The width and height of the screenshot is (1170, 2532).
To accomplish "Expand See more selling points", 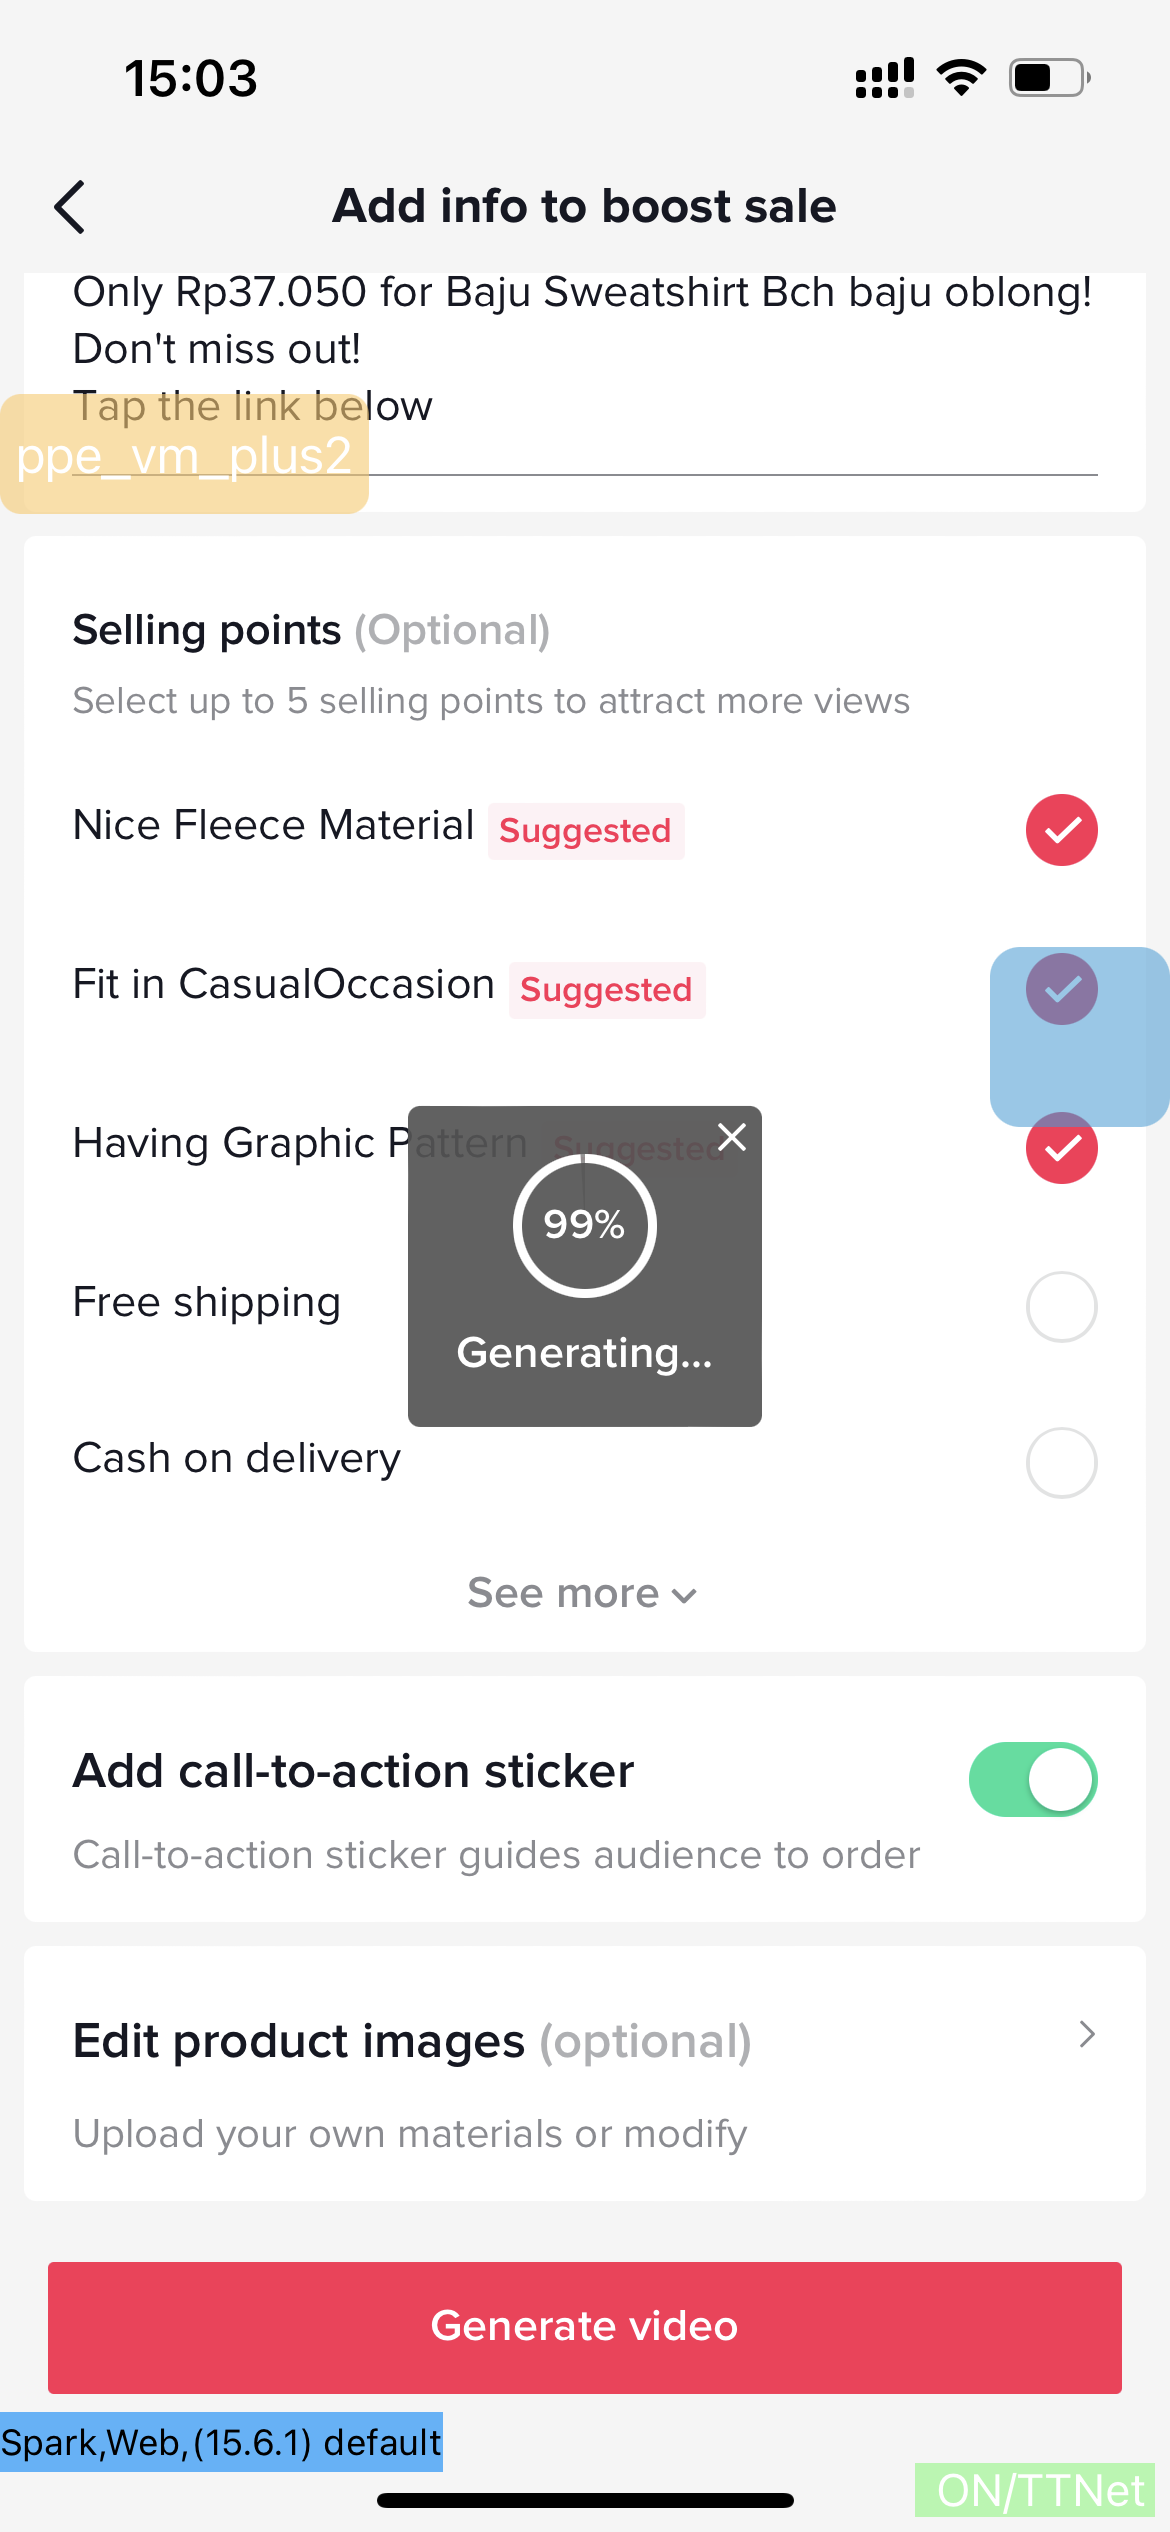I will point(582,1593).
